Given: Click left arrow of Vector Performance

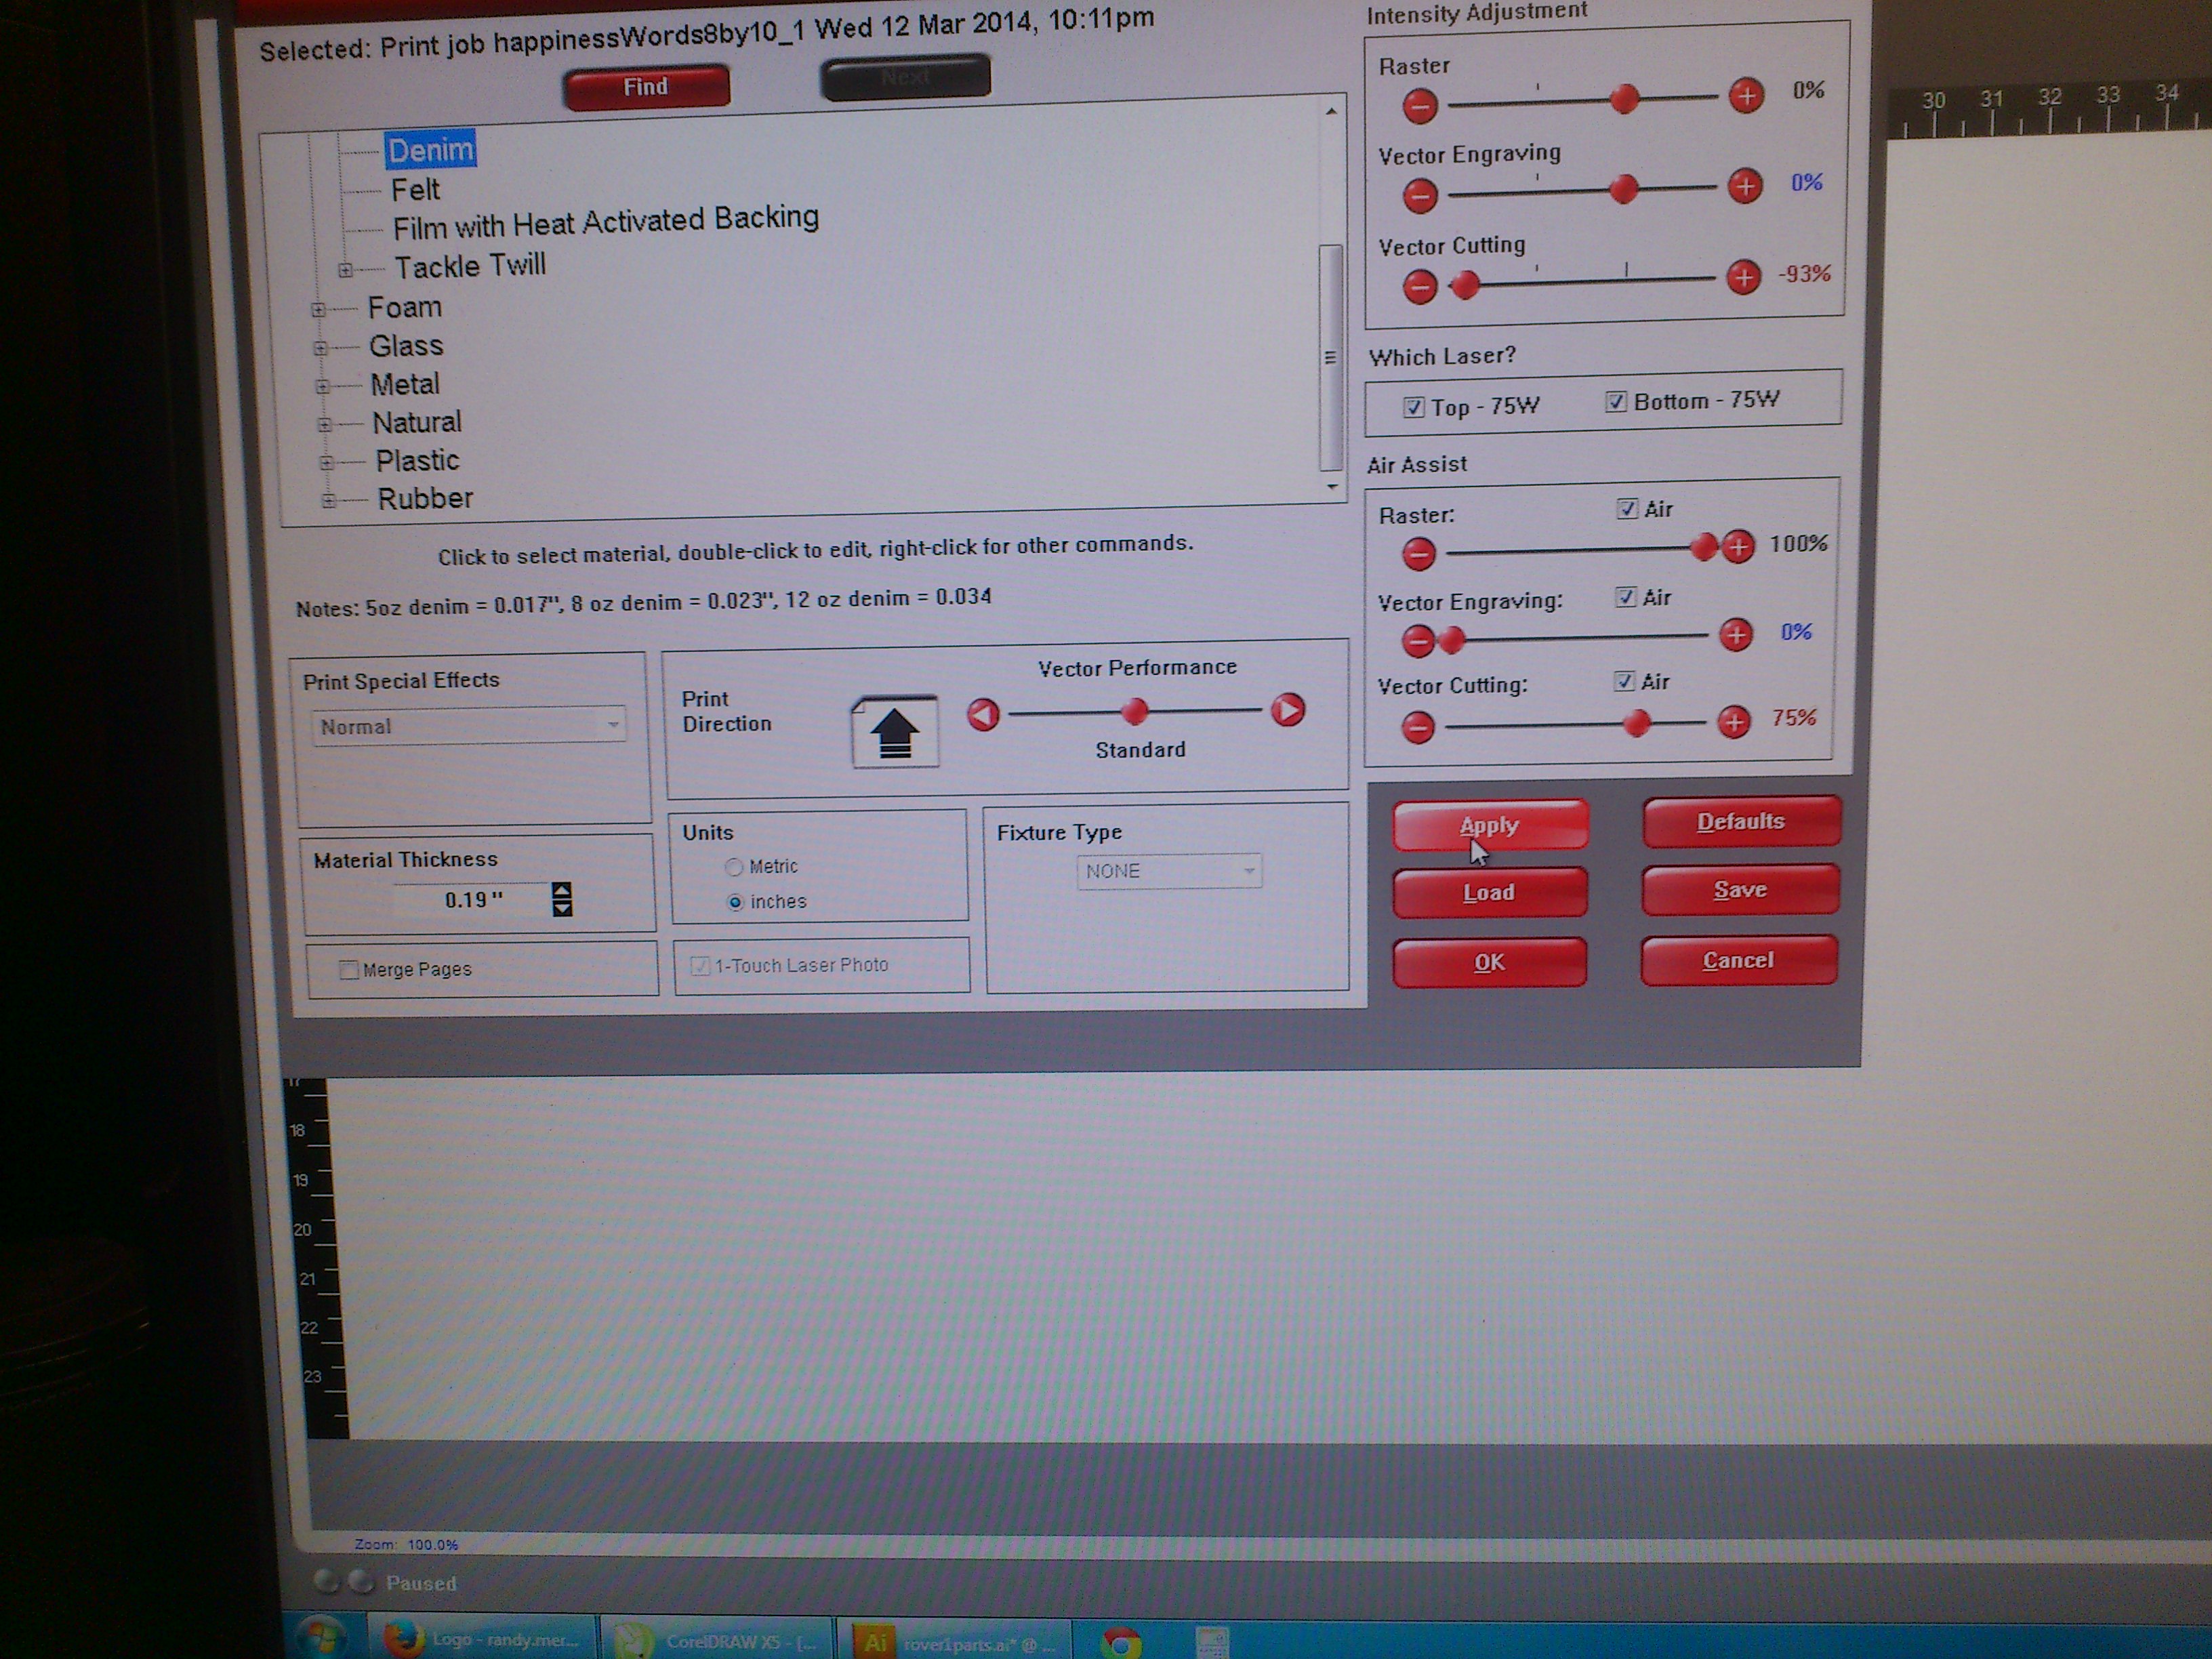Looking at the screenshot, I should click(x=983, y=714).
